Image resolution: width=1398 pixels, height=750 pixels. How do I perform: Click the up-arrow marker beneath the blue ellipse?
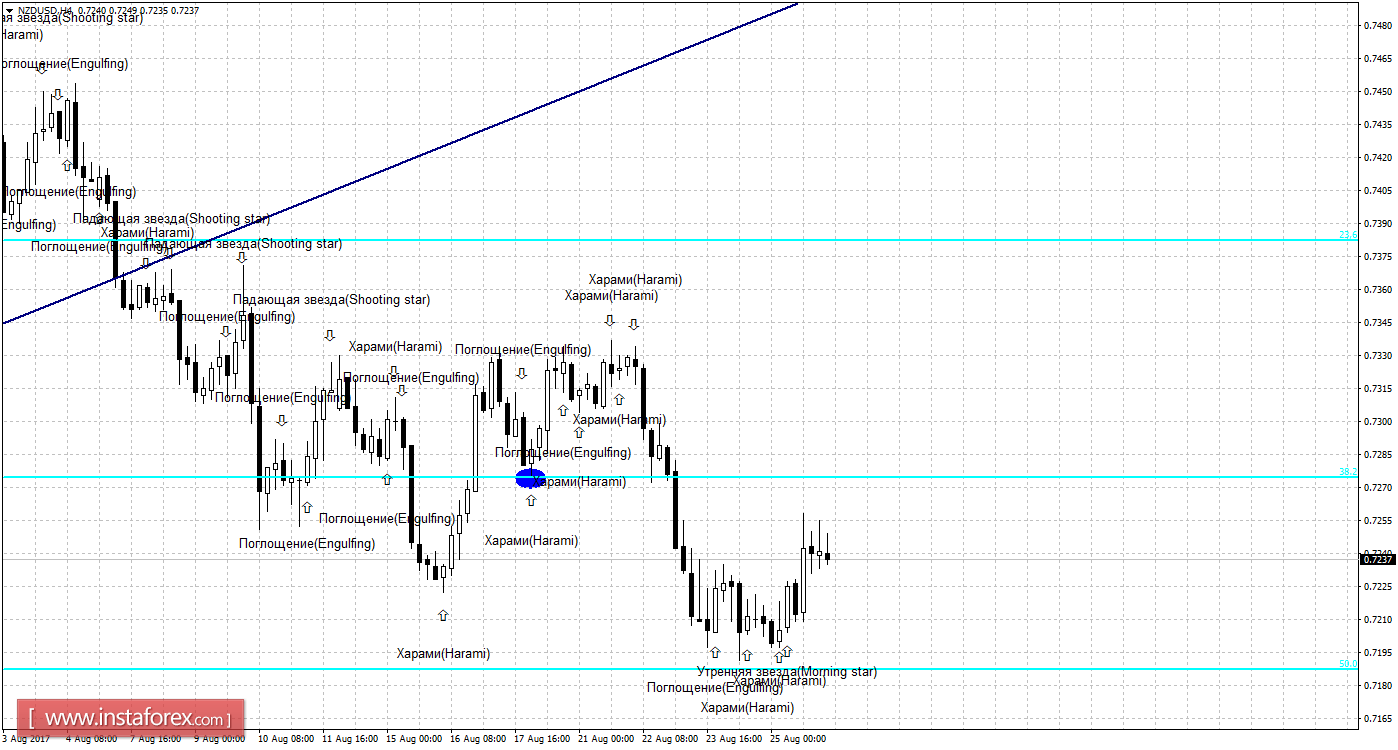click(x=531, y=499)
